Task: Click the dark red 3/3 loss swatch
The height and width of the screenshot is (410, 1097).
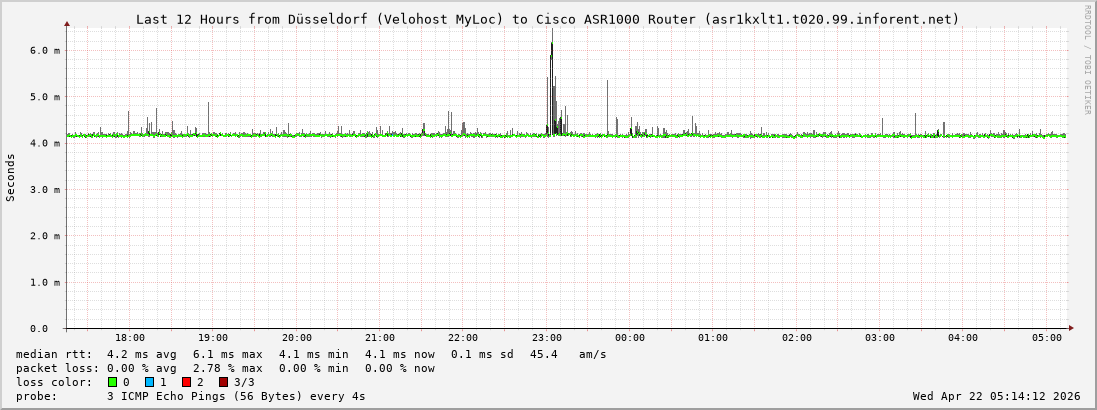Action: pyautogui.click(x=224, y=382)
